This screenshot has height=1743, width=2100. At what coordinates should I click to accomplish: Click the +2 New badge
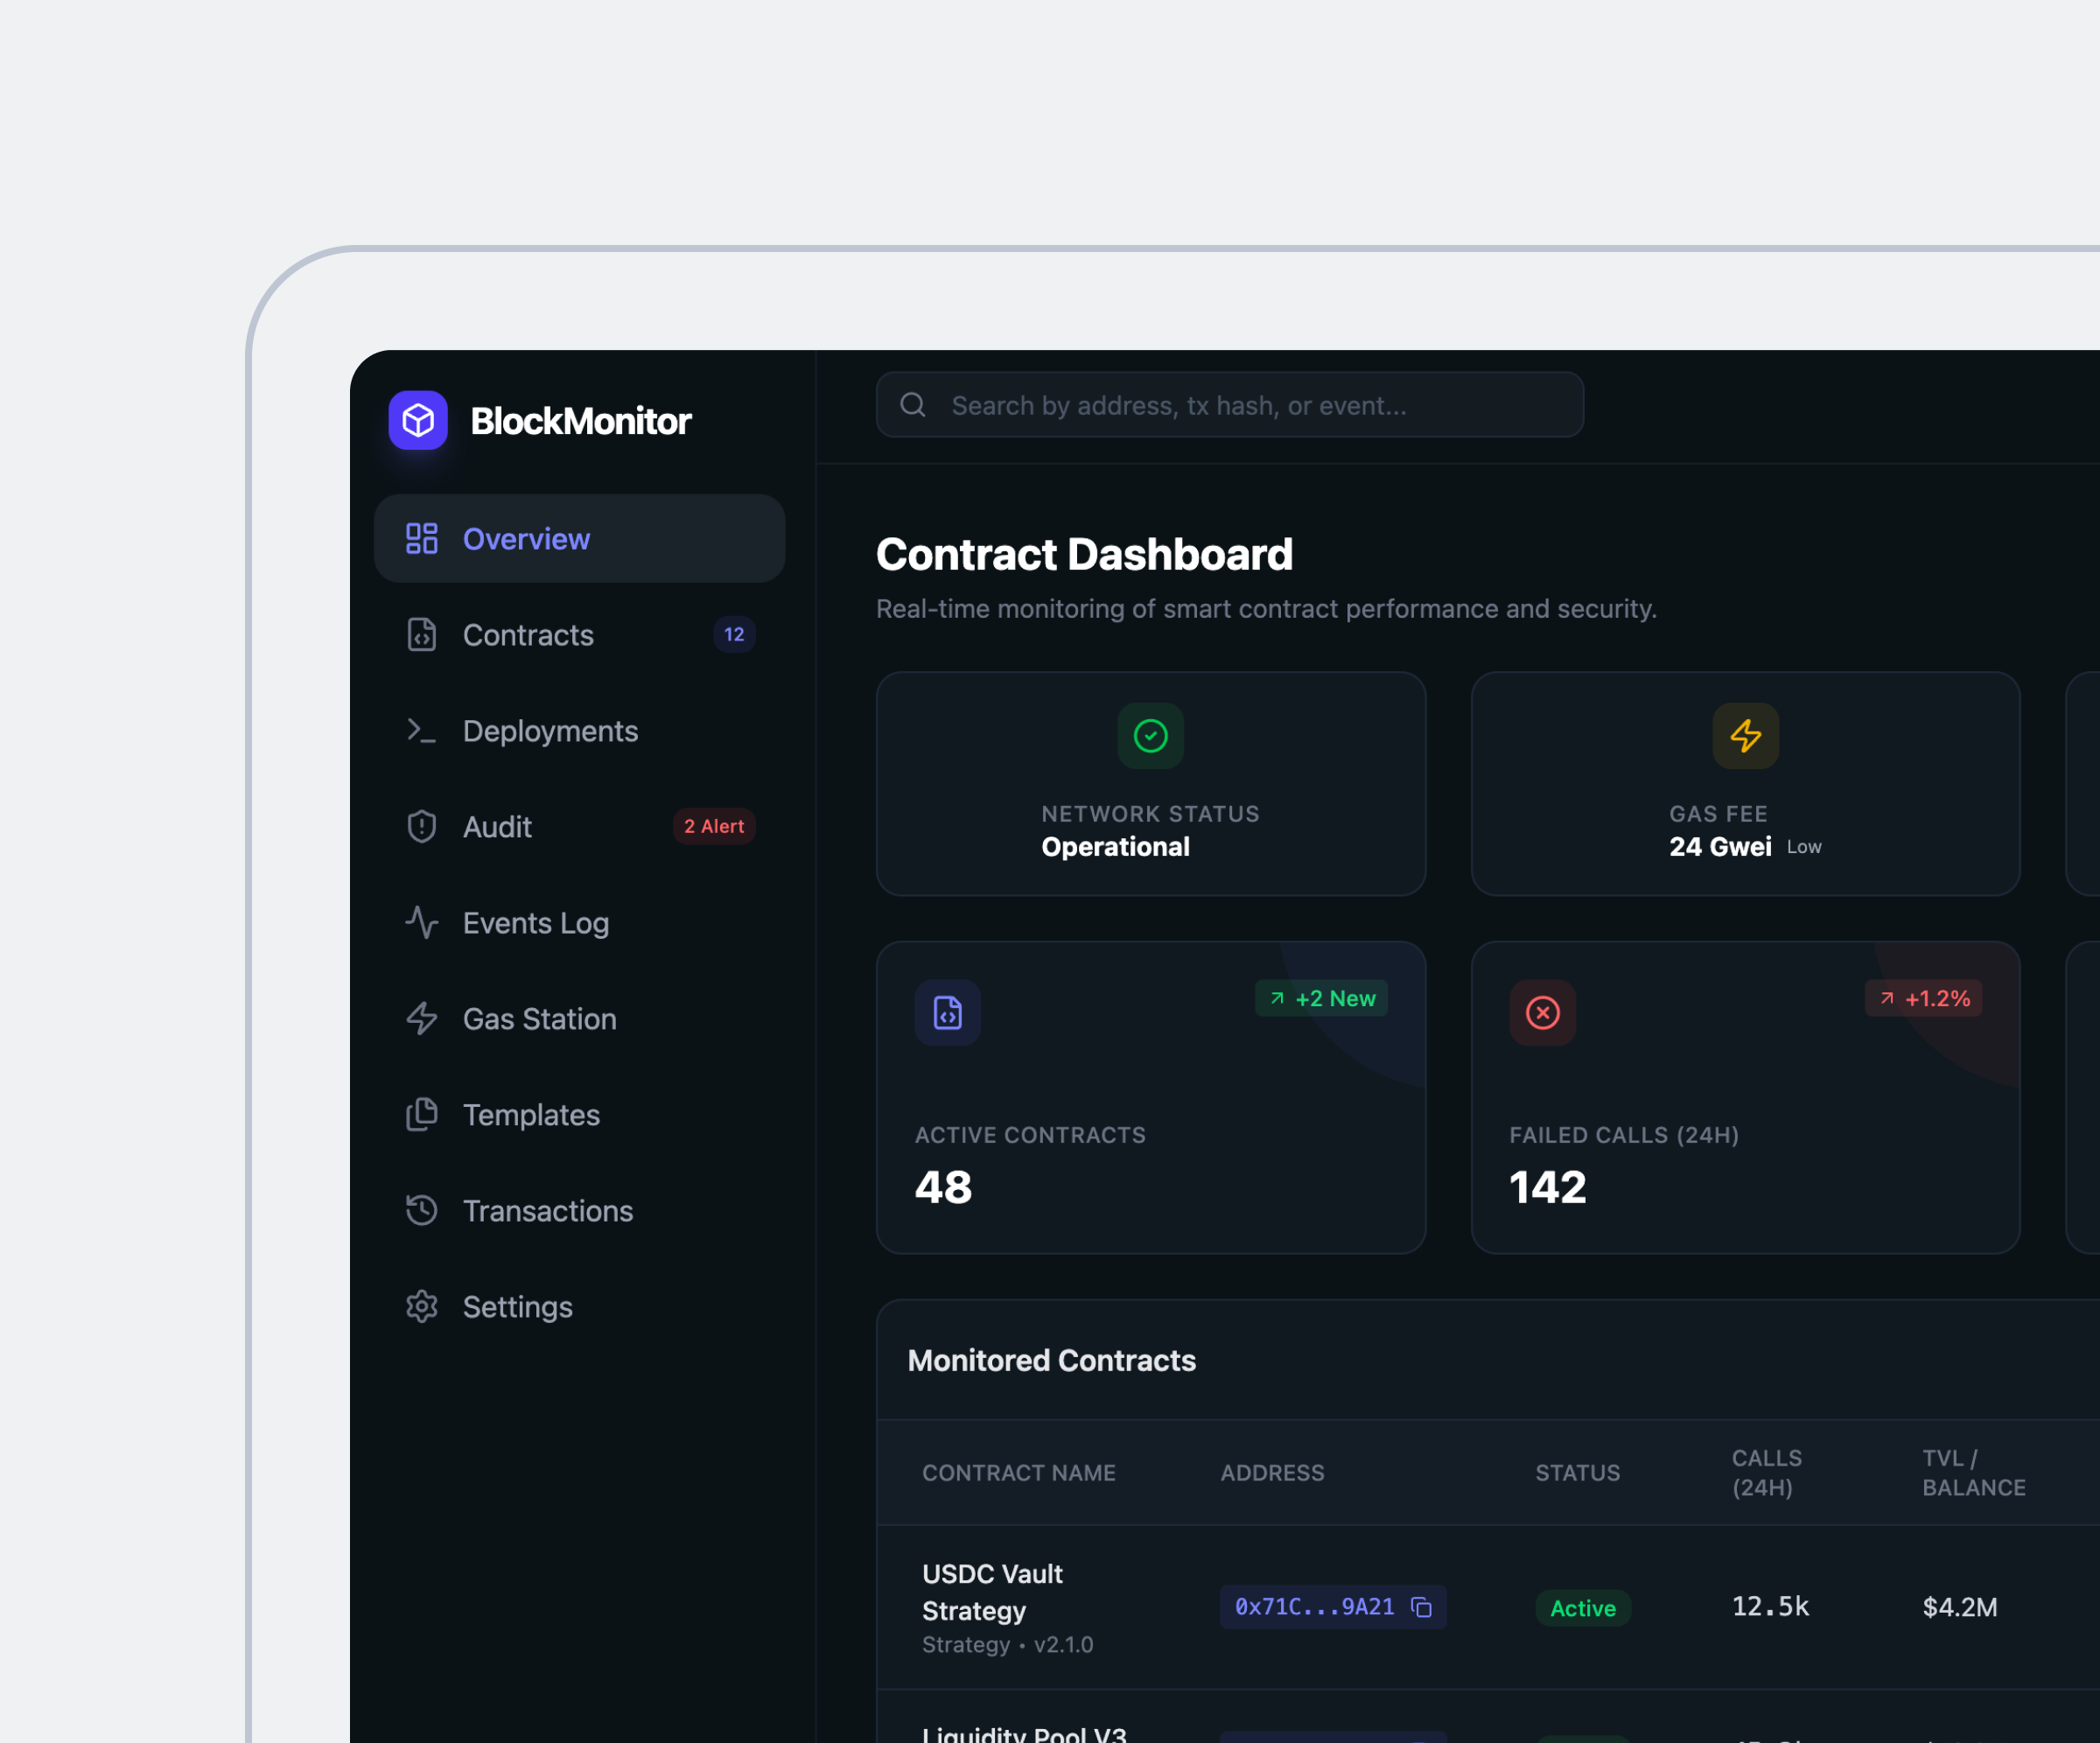(1321, 998)
